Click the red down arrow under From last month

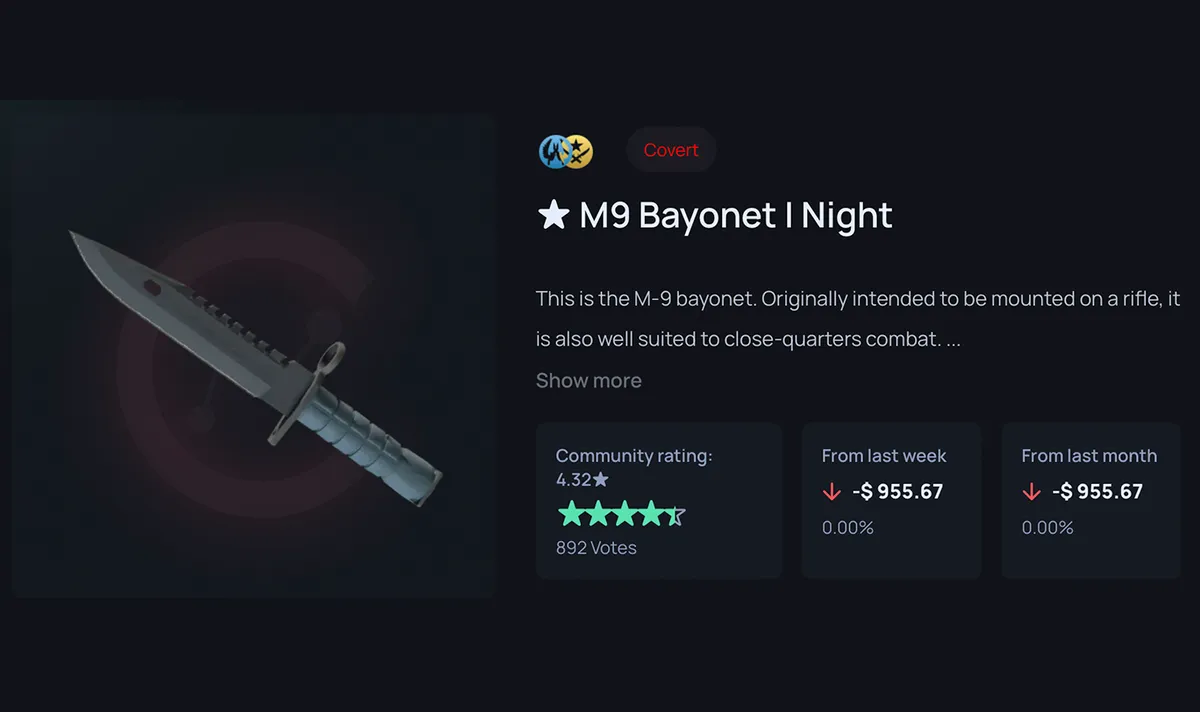coord(1031,492)
